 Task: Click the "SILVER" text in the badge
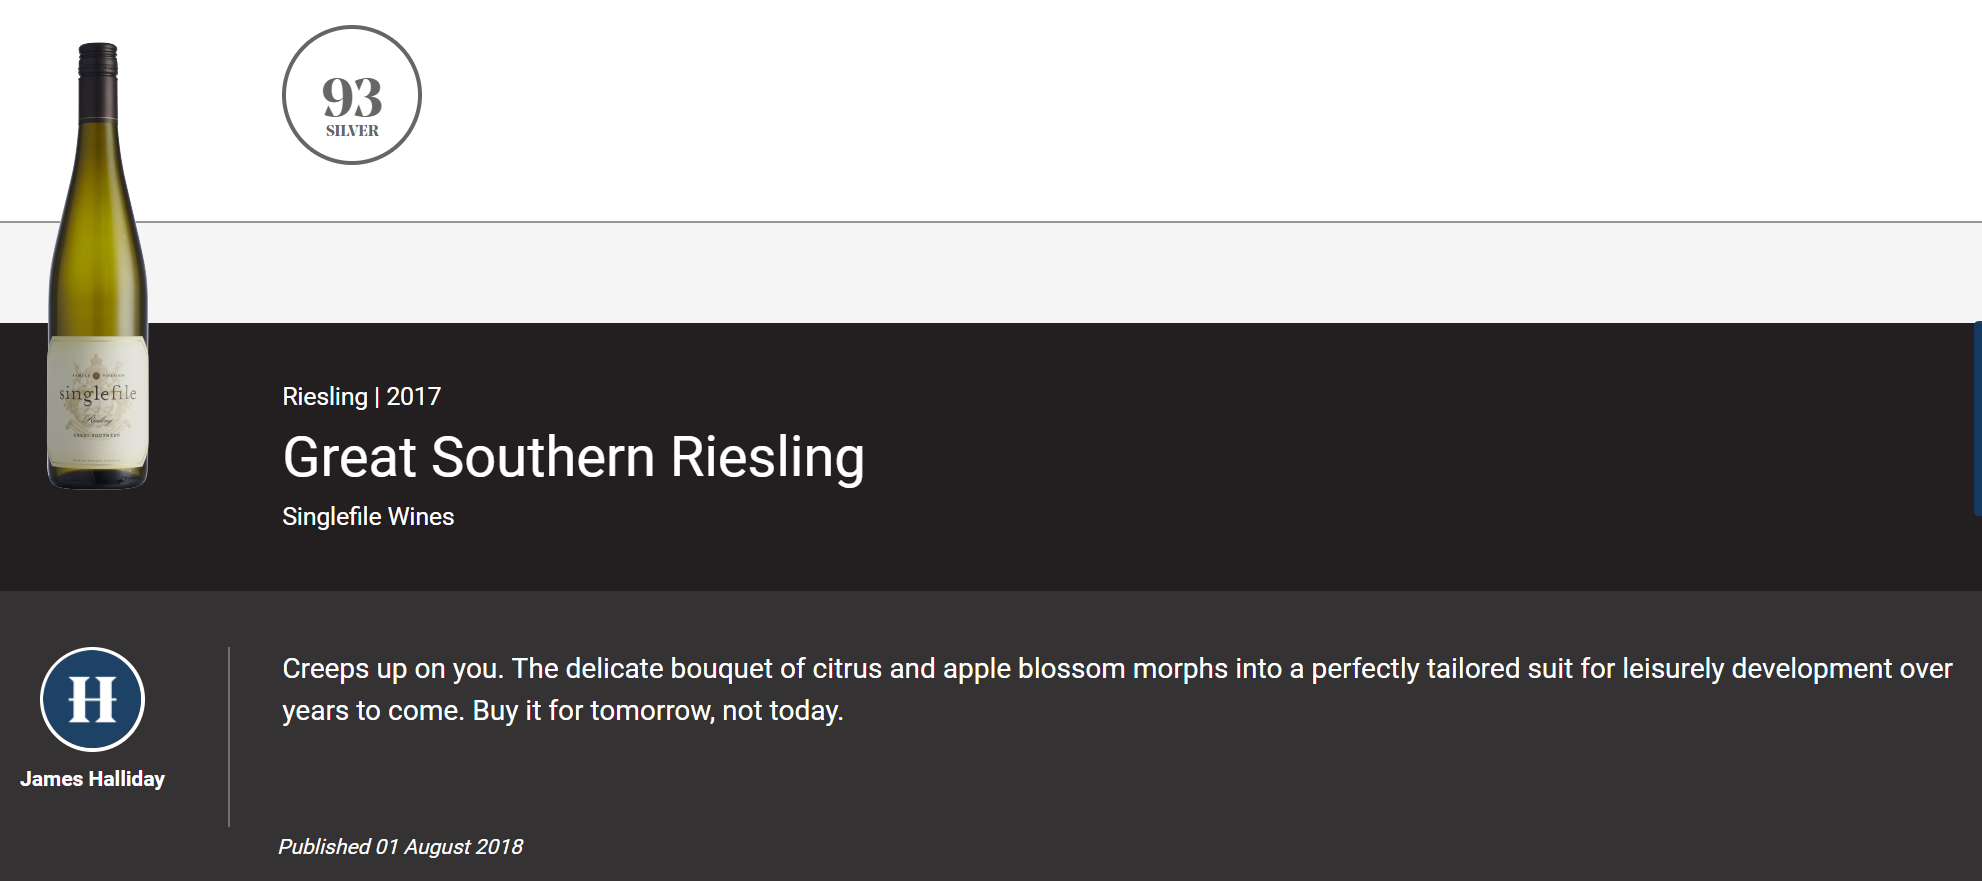point(352,131)
